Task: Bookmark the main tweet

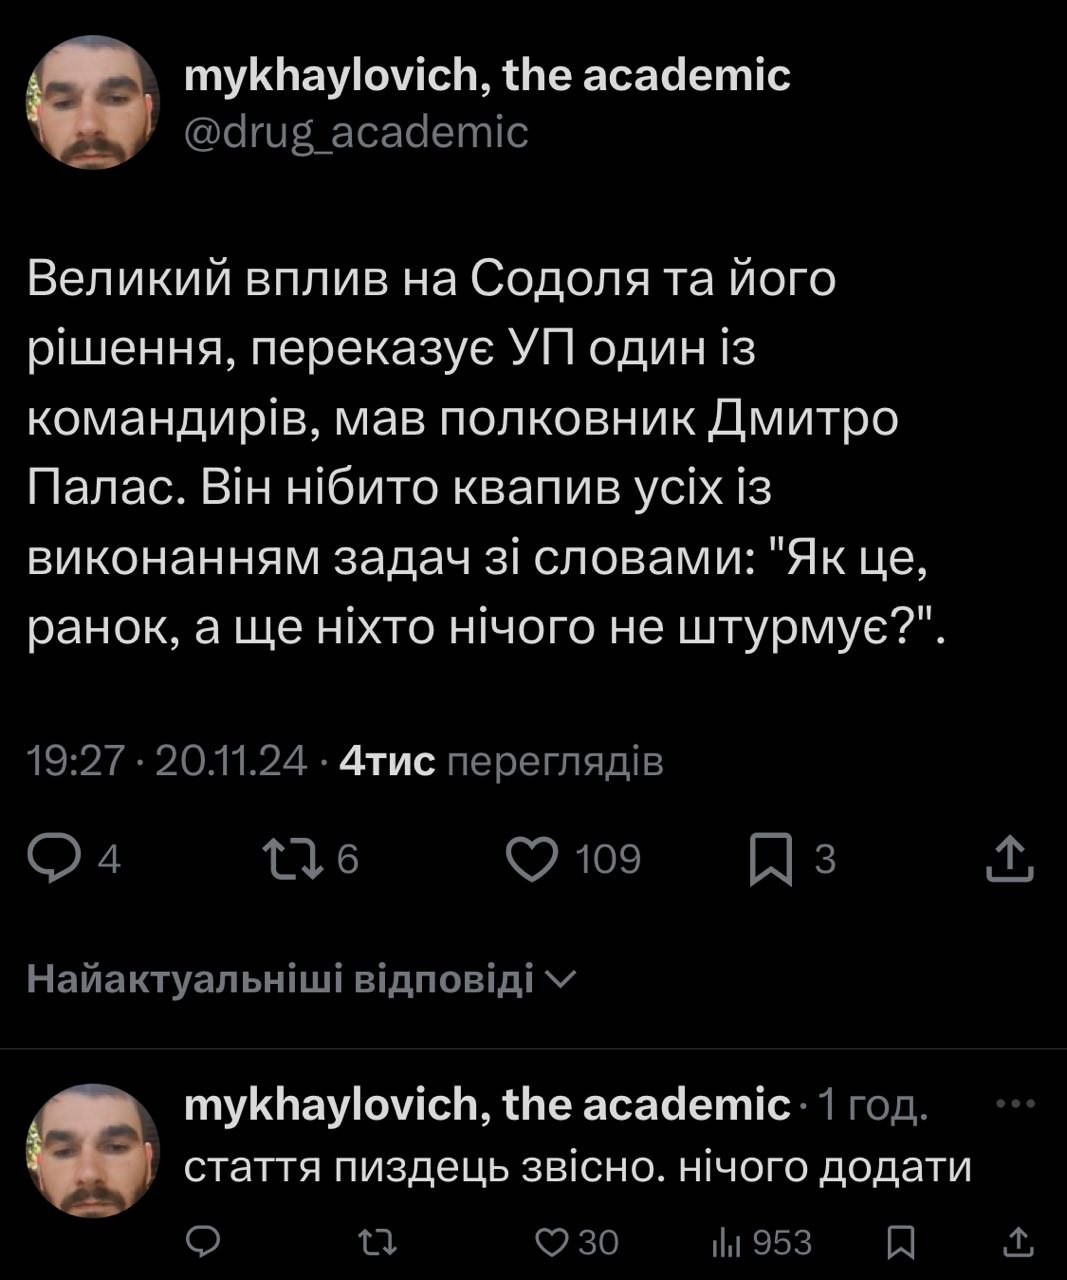Action: (x=772, y=860)
